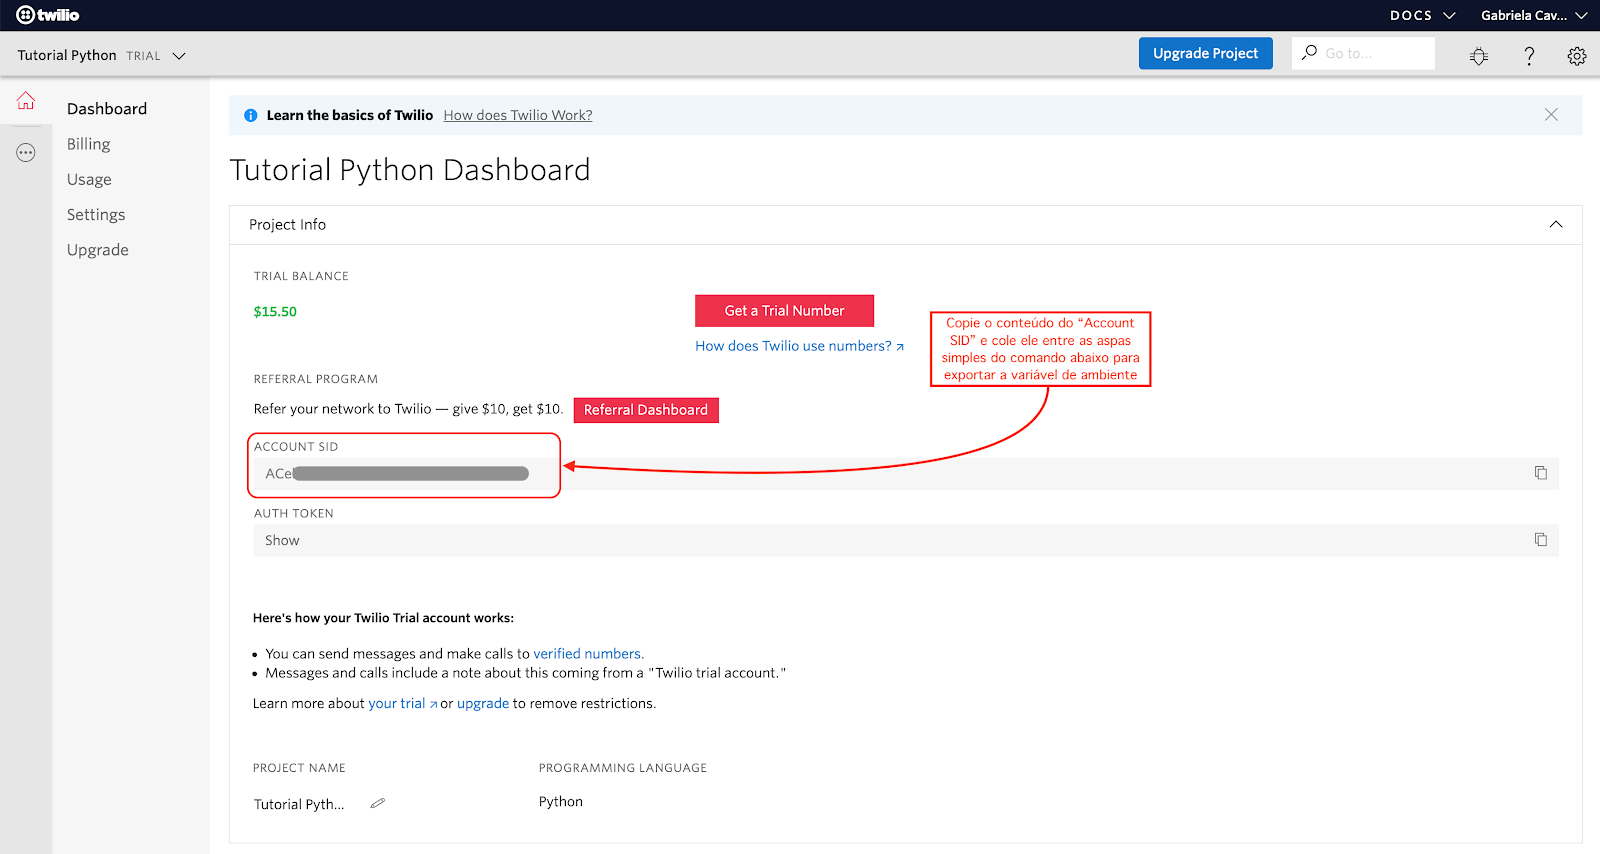
Task: Open Settings in sidebar
Action: coord(96,215)
